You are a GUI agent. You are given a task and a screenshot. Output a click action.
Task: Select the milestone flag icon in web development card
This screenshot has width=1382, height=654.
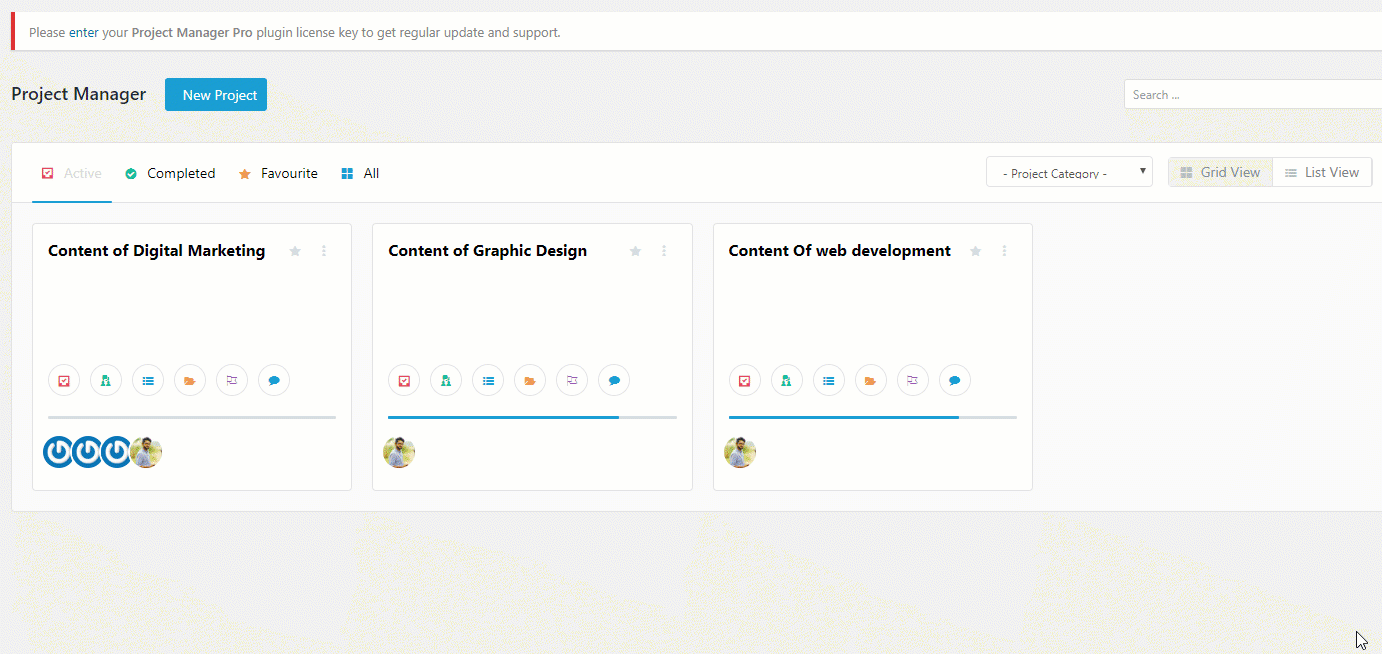[913, 380]
